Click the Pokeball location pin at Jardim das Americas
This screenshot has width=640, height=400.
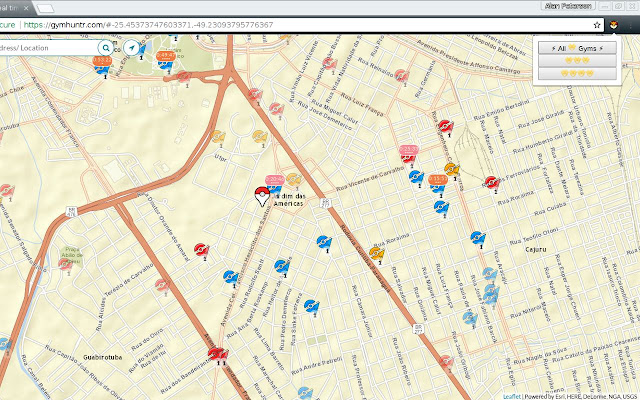[x=262, y=196]
